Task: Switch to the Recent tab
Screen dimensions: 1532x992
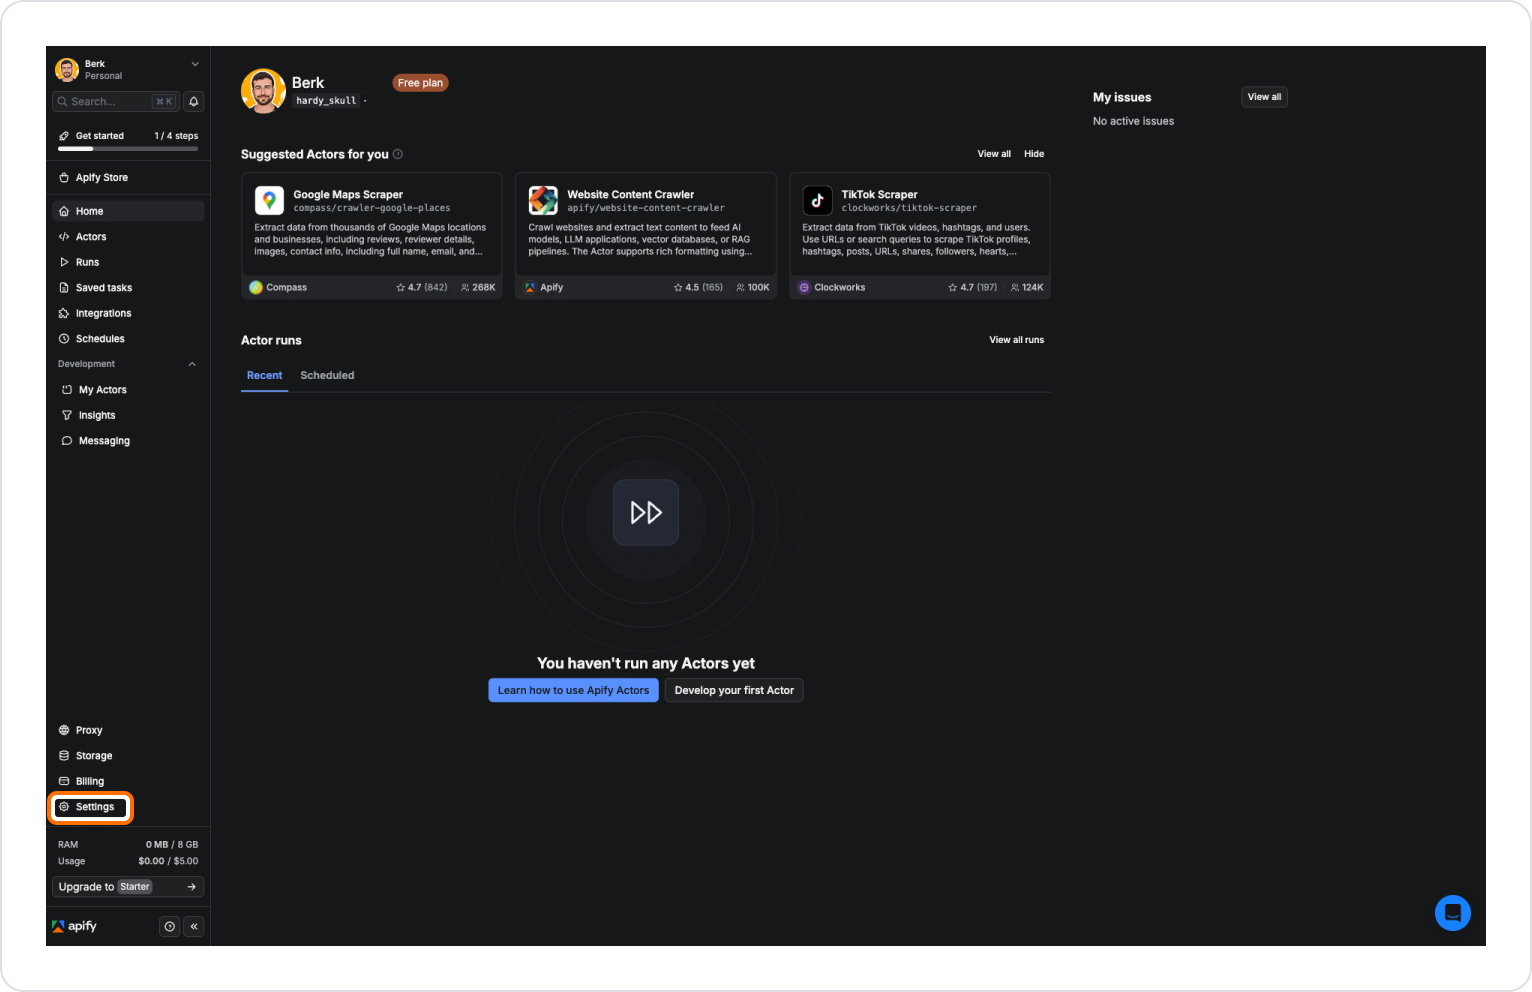Action: (x=264, y=376)
